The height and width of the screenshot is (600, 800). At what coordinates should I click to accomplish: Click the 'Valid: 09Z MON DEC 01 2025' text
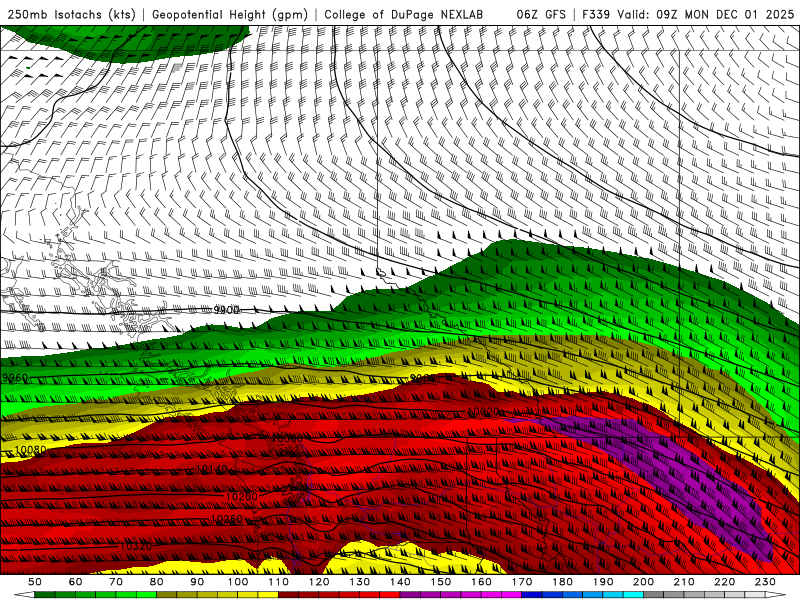[706, 14]
